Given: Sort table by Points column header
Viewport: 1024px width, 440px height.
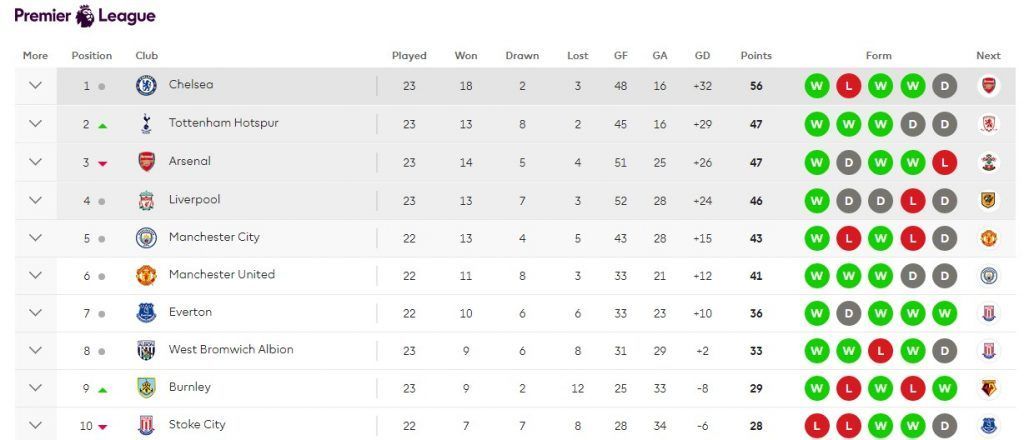Looking at the screenshot, I should (755, 56).
